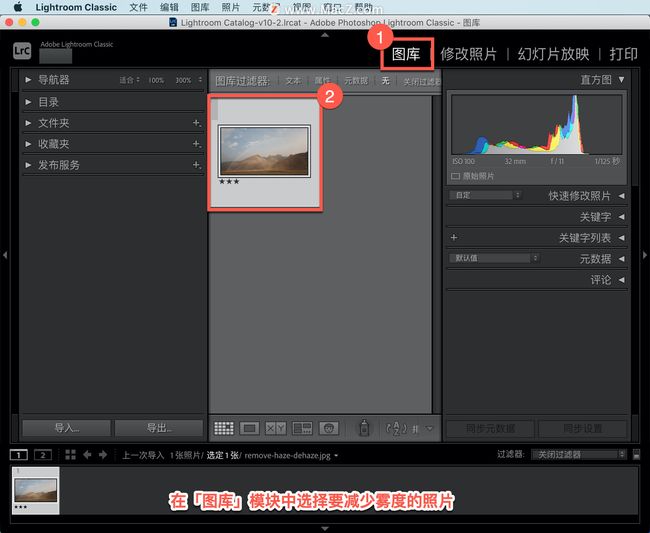Open file name source dropdown arrow
The image size is (650, 533).
point(336,455)
